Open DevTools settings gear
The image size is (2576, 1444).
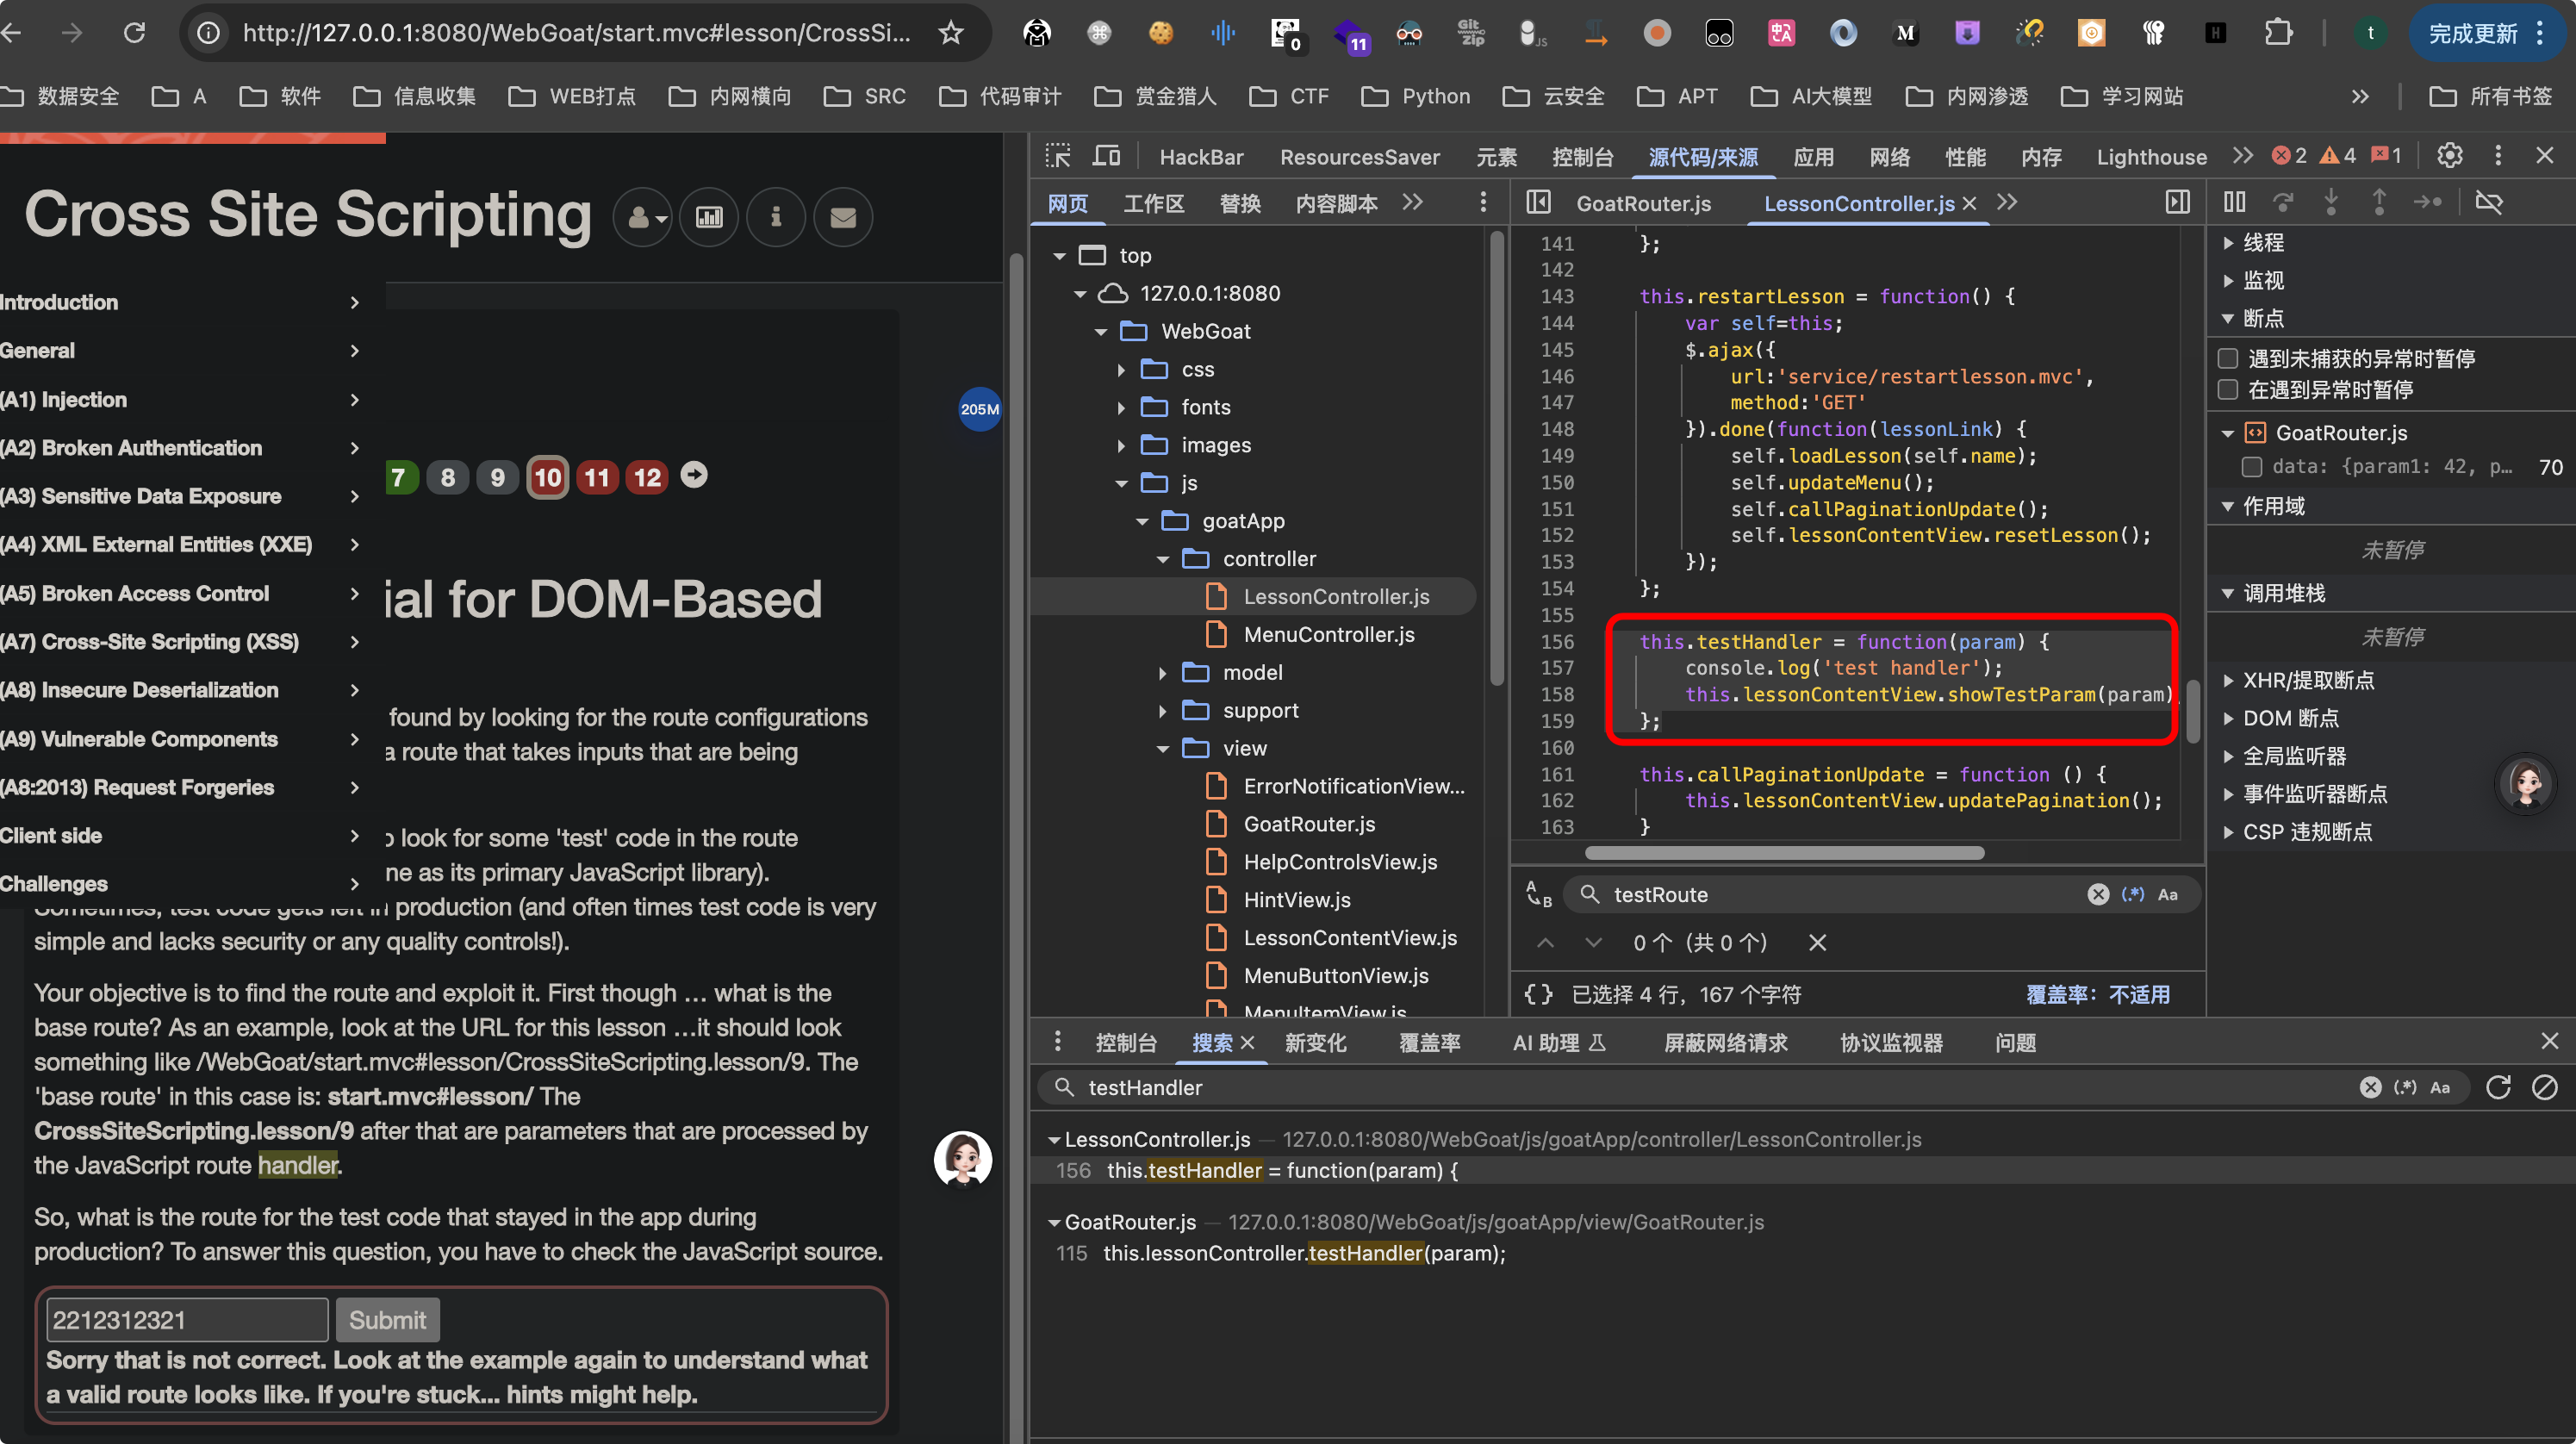[x=2449, y=156]
